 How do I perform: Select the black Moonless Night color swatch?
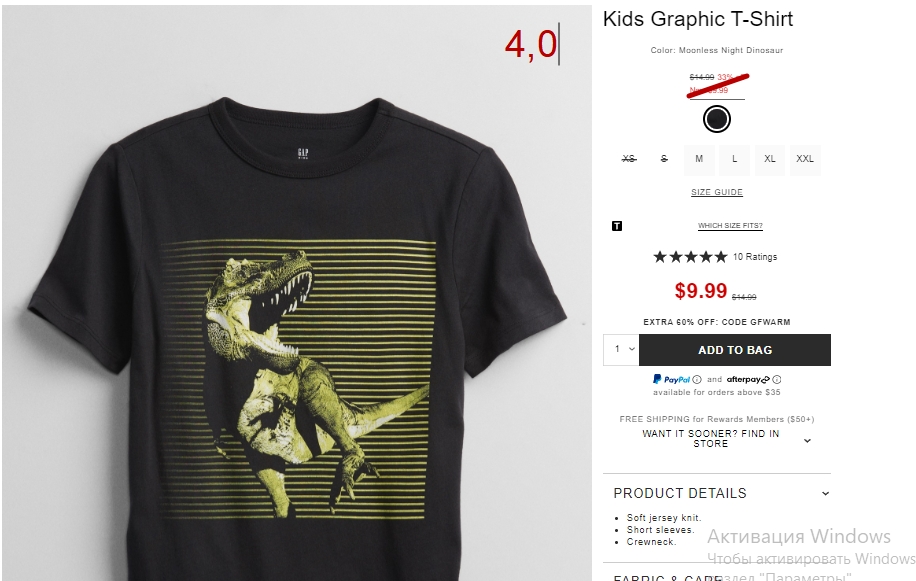tap(717, 119)
